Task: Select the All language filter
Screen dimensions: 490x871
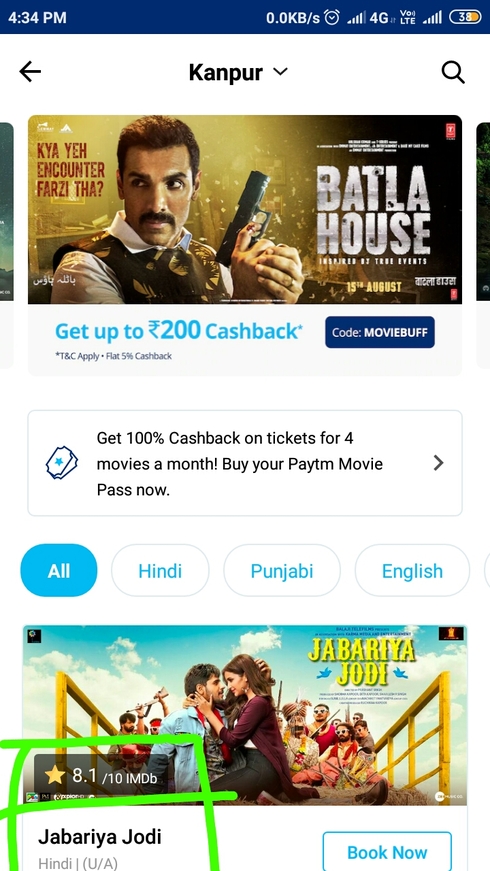Action: [59, 570]
